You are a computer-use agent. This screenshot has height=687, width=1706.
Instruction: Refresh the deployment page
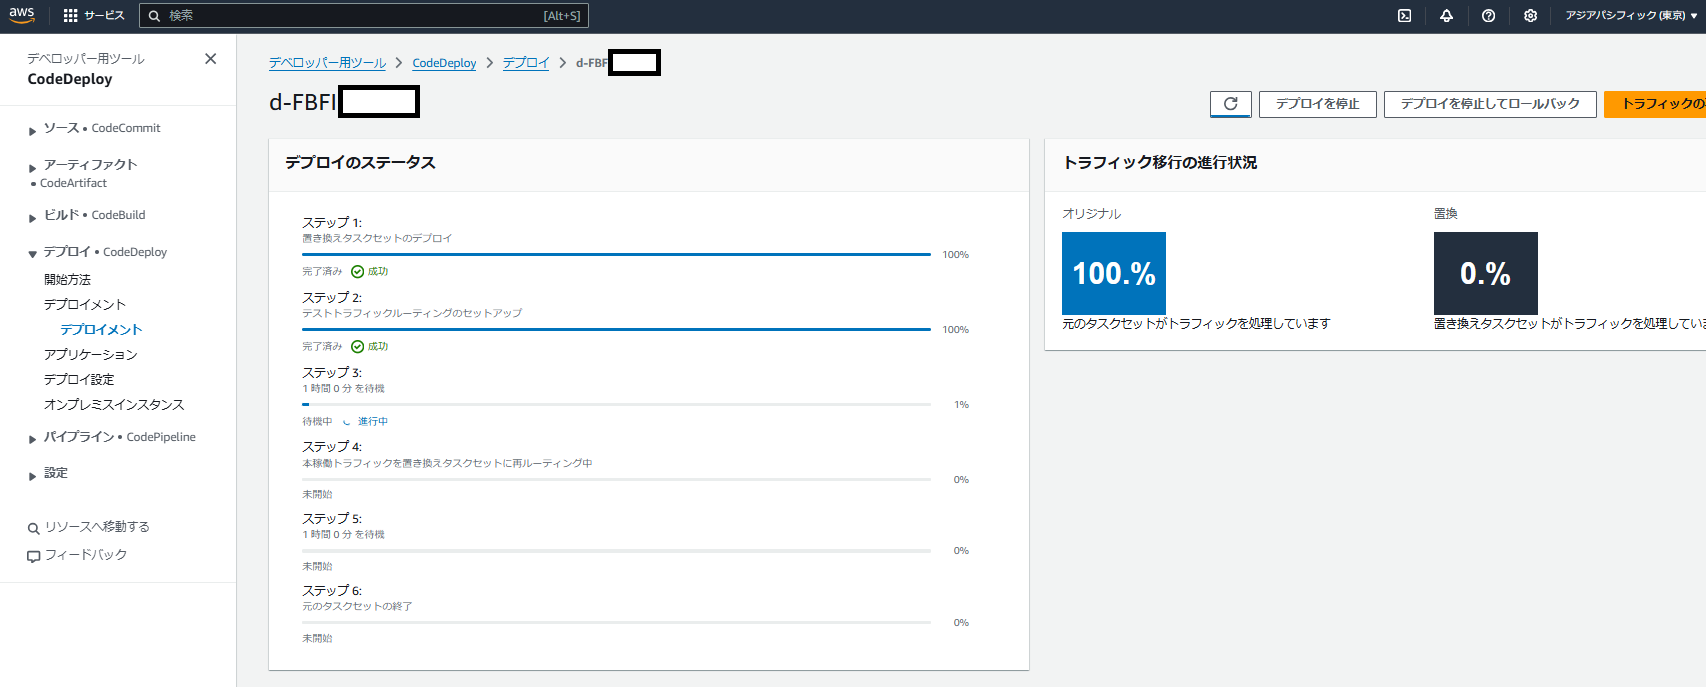(1230, 104)
